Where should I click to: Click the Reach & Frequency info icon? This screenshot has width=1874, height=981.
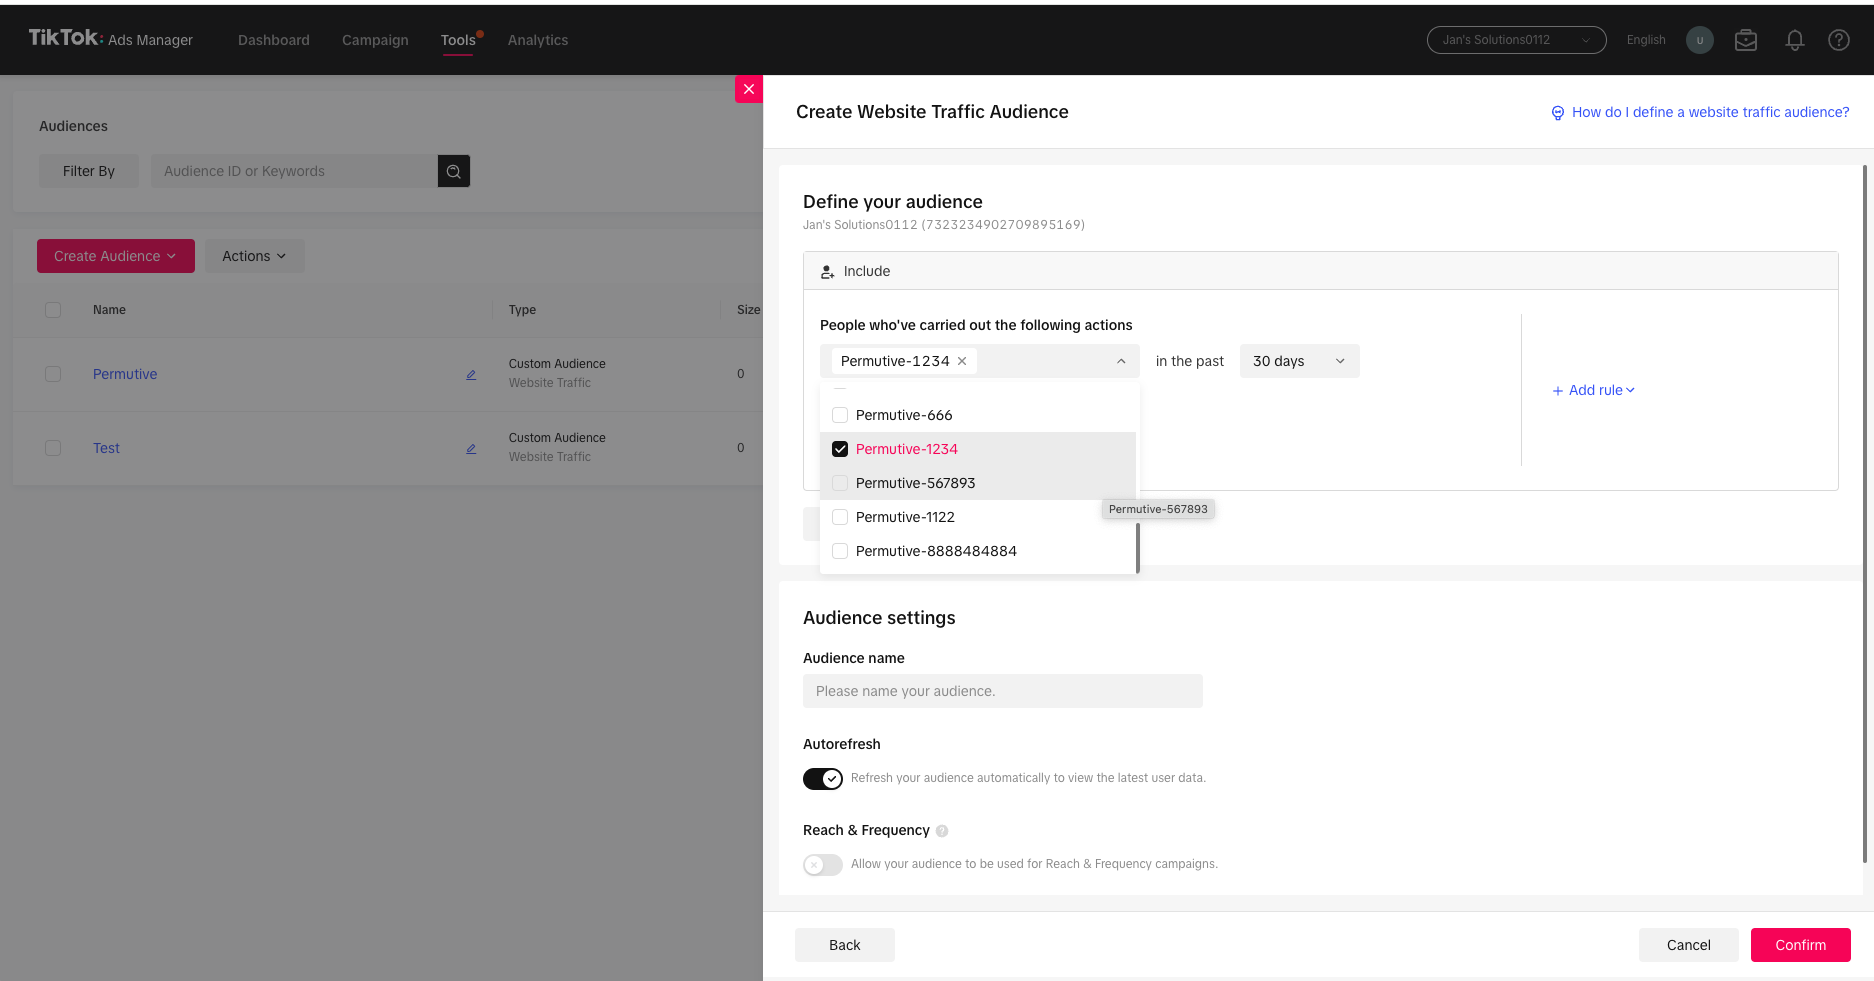[x=942, y=831]
